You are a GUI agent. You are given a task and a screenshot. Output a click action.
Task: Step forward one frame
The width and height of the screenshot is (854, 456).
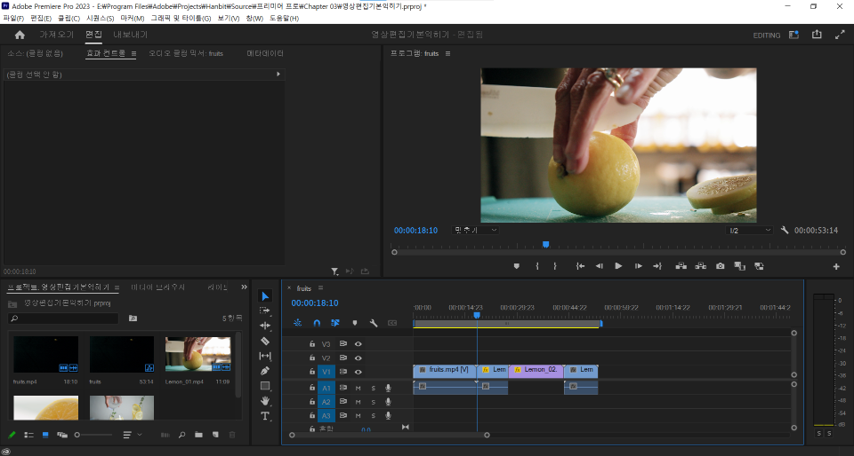point(638,266)
